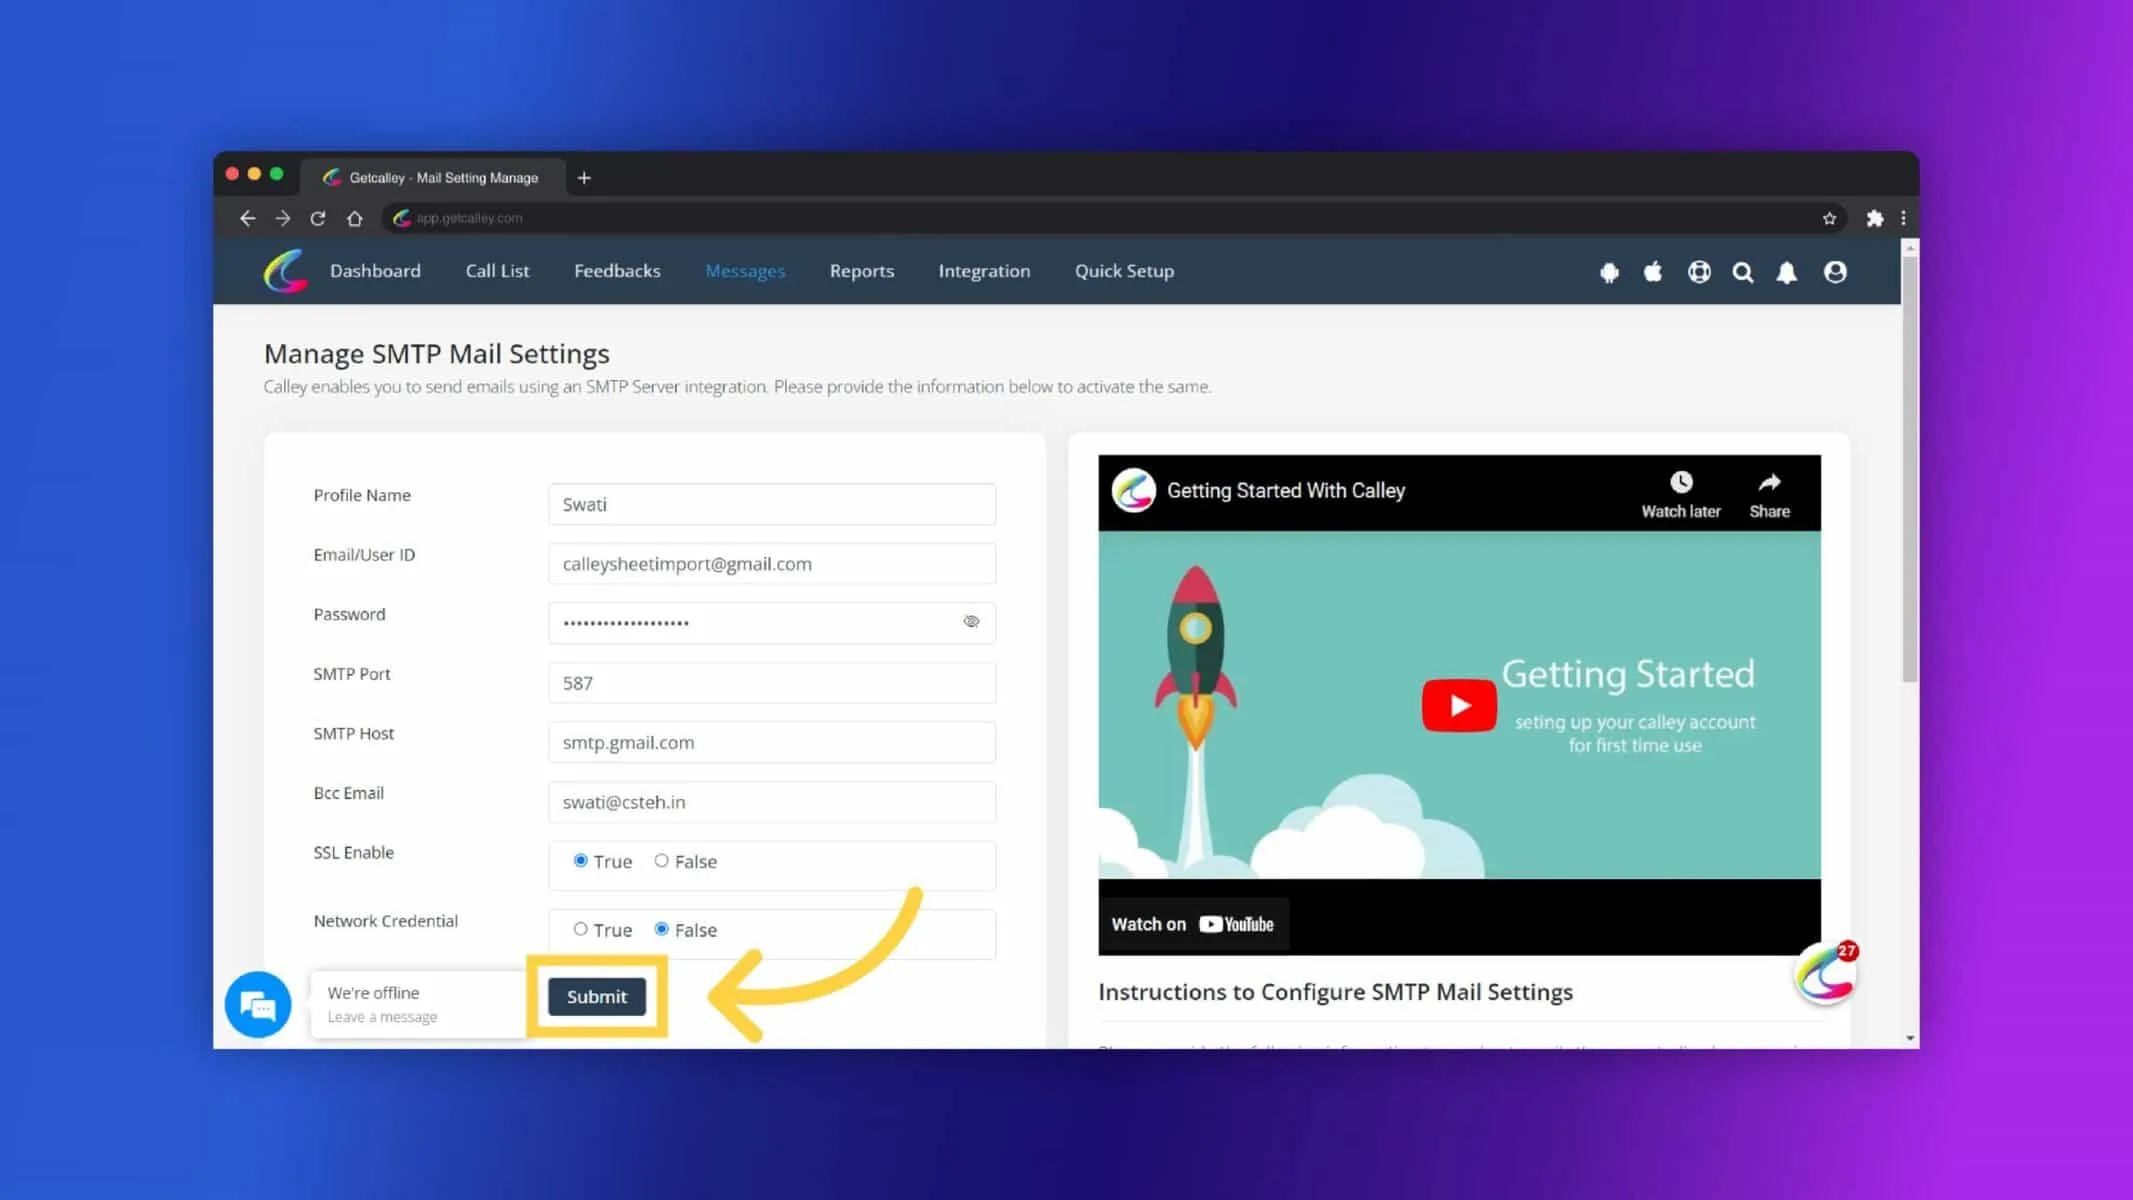The width and height of the screenshot is (2133, 1200).
Task: Click the SMTP Port input field
Action: pos(772,683)
